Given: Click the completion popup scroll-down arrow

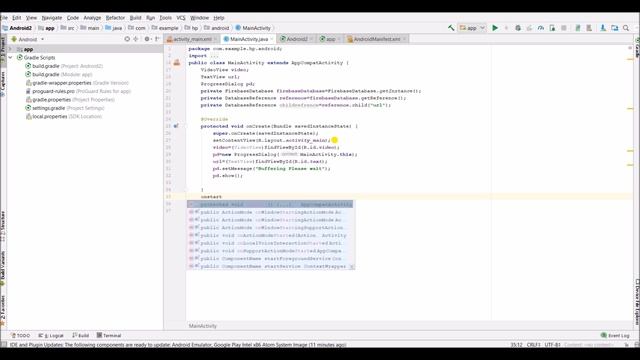Looking at the screenshot, I should pyautogui.click(x=352, y=267).
